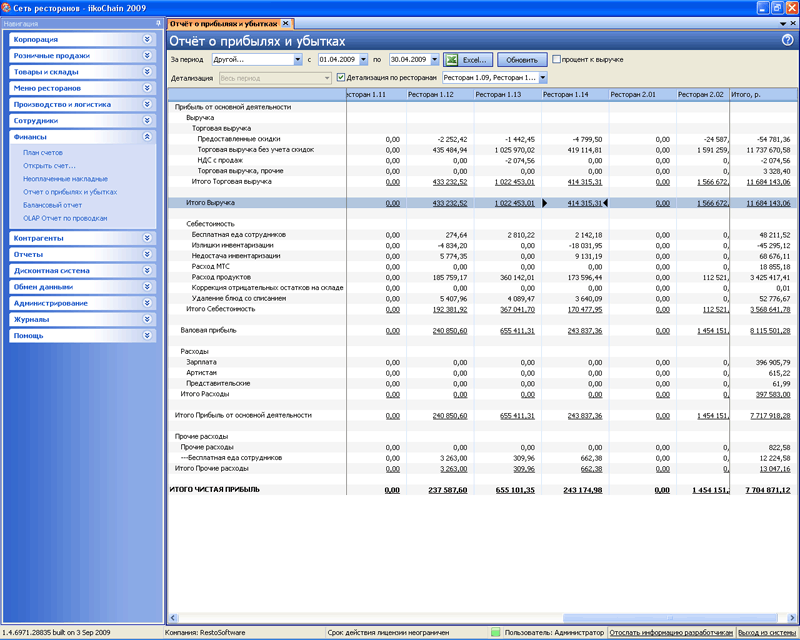Expand the Сотрудники section

pyautogui.click(x=147, y=120)
